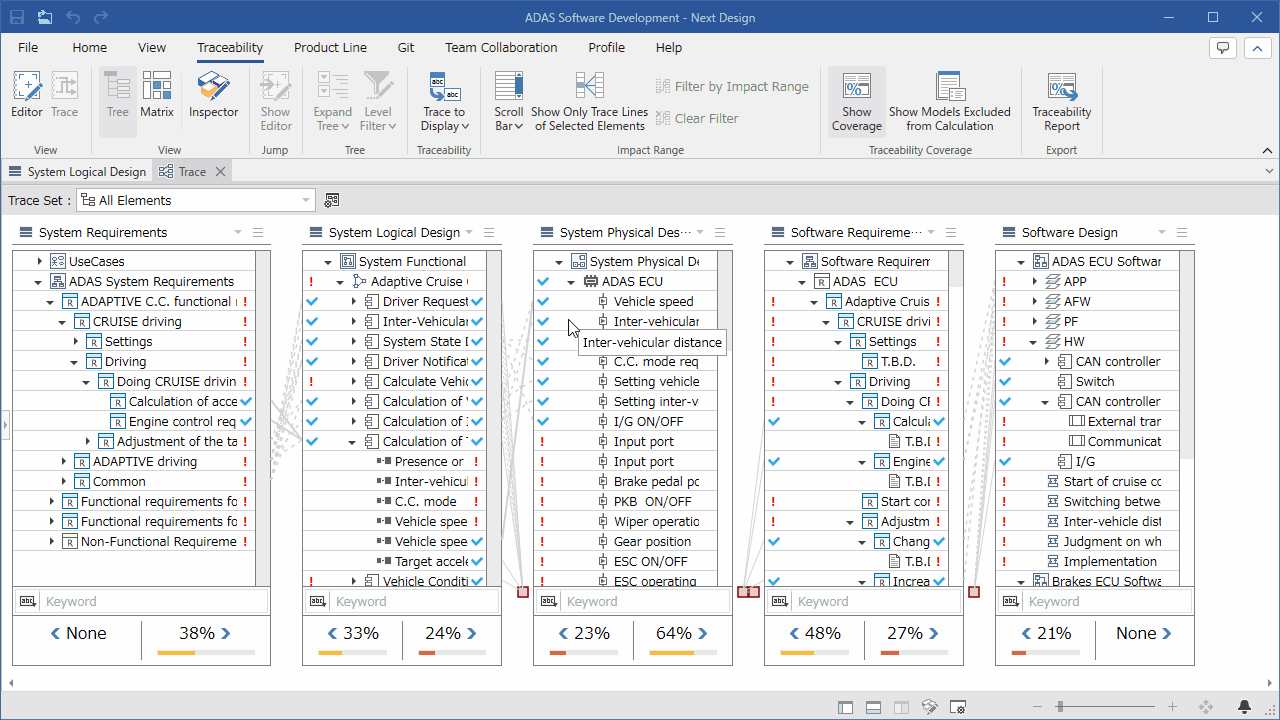1280x720 pixels.
Task: Open notifications bell icon
Action: [1245, 707]
